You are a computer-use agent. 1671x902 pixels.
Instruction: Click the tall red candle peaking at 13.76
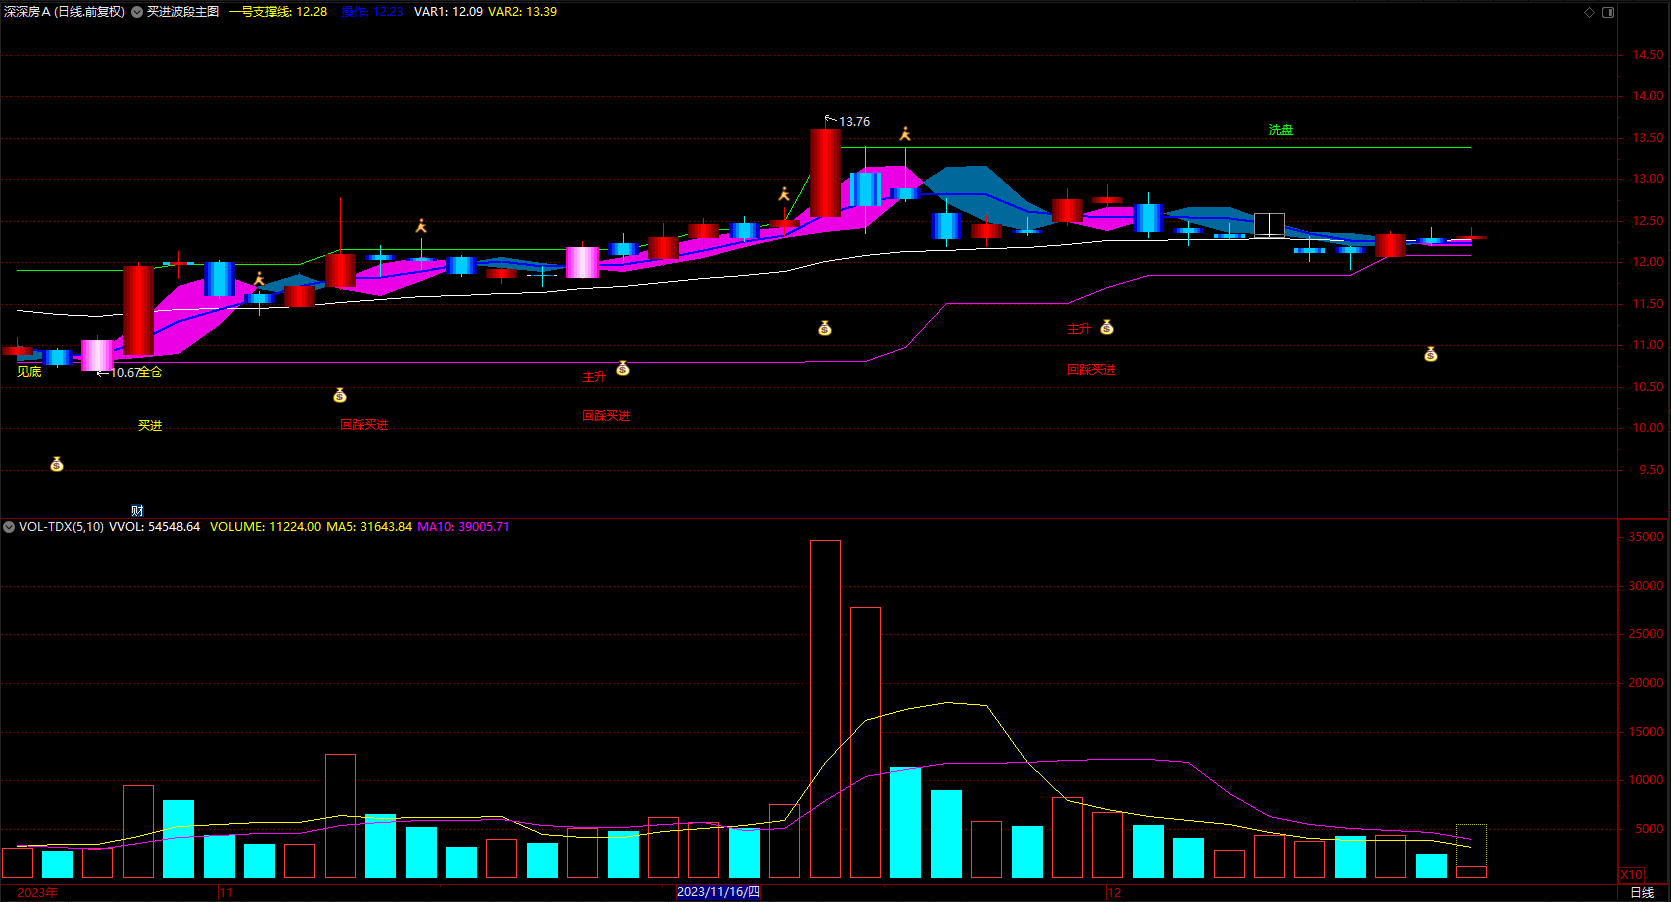pyautogui.click(x=825, y=173)
